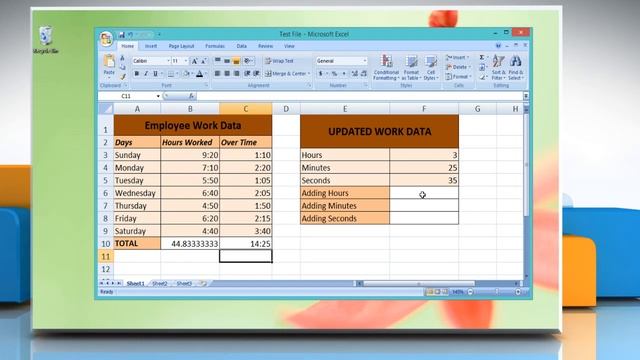The image size is (640, 360).
Task: Open Recycle Bin on desktop
Action: pos(46,40)
